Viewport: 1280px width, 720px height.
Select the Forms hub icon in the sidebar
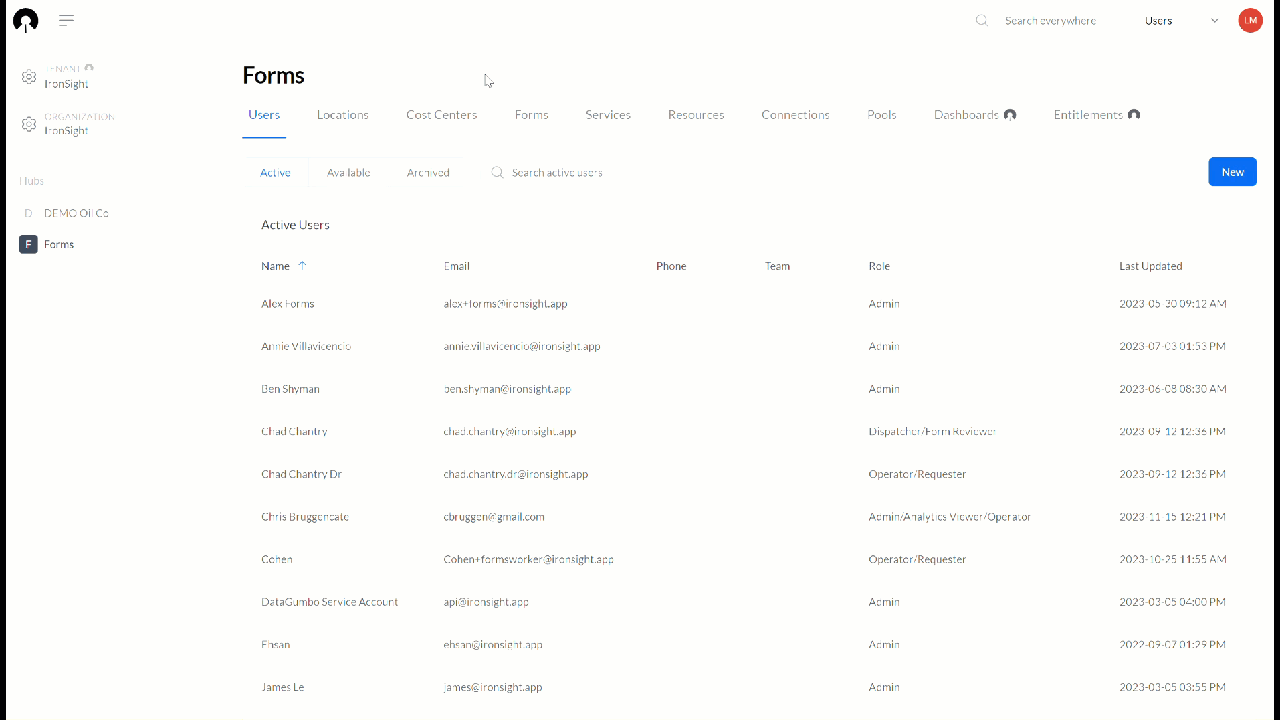click(x=28, y=244)
